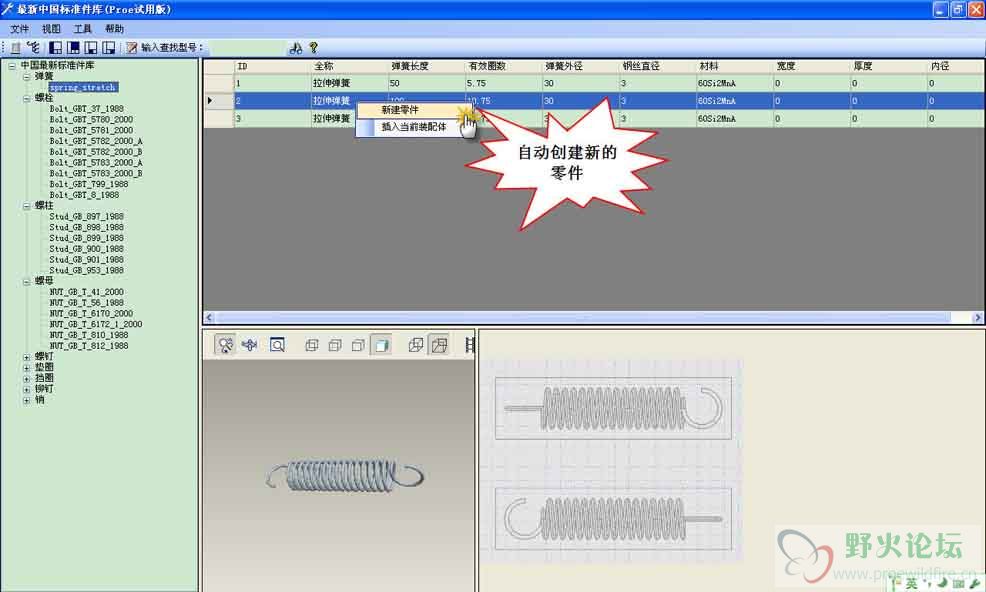Open the 帮助 menu
The image size is (986, 592).
coord(114,29)
